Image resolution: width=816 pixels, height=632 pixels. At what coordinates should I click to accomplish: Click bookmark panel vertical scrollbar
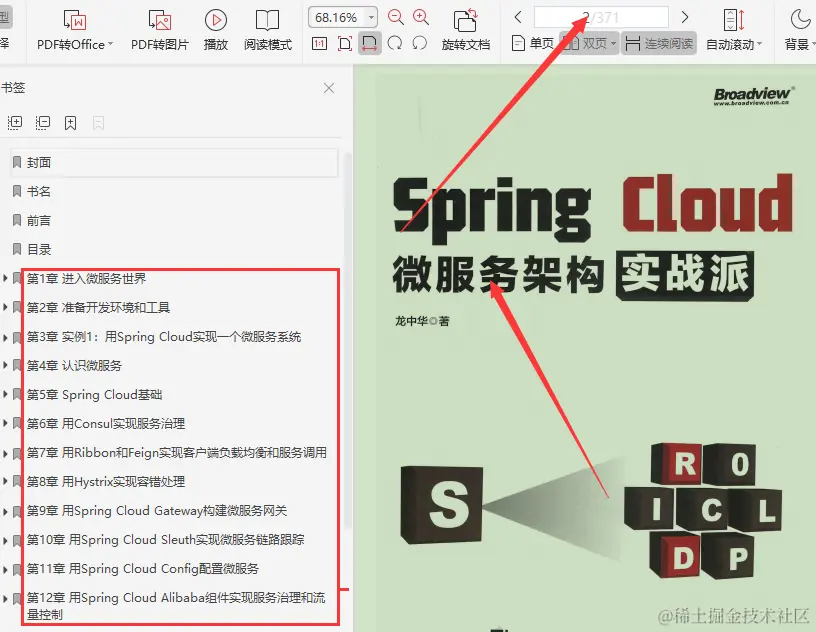pos(349,341)
